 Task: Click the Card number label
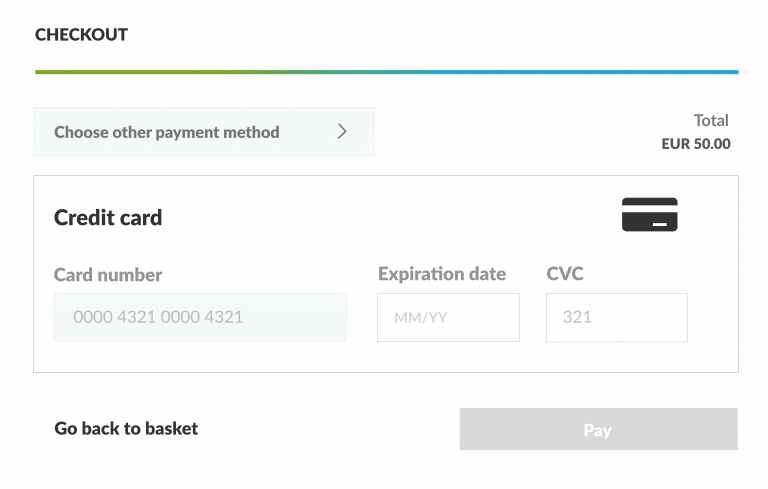pyautogui.click(x=108, y=275)
